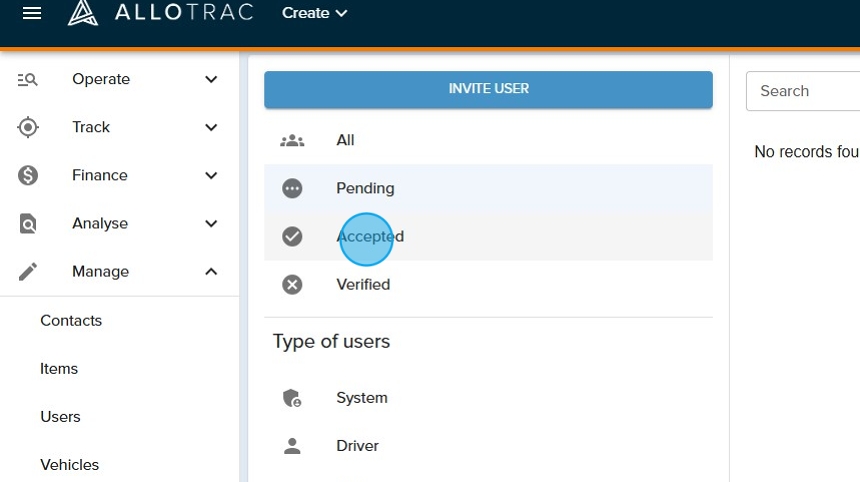Expand the Track section chevron
860x482 pixels.
pos(211,128)
